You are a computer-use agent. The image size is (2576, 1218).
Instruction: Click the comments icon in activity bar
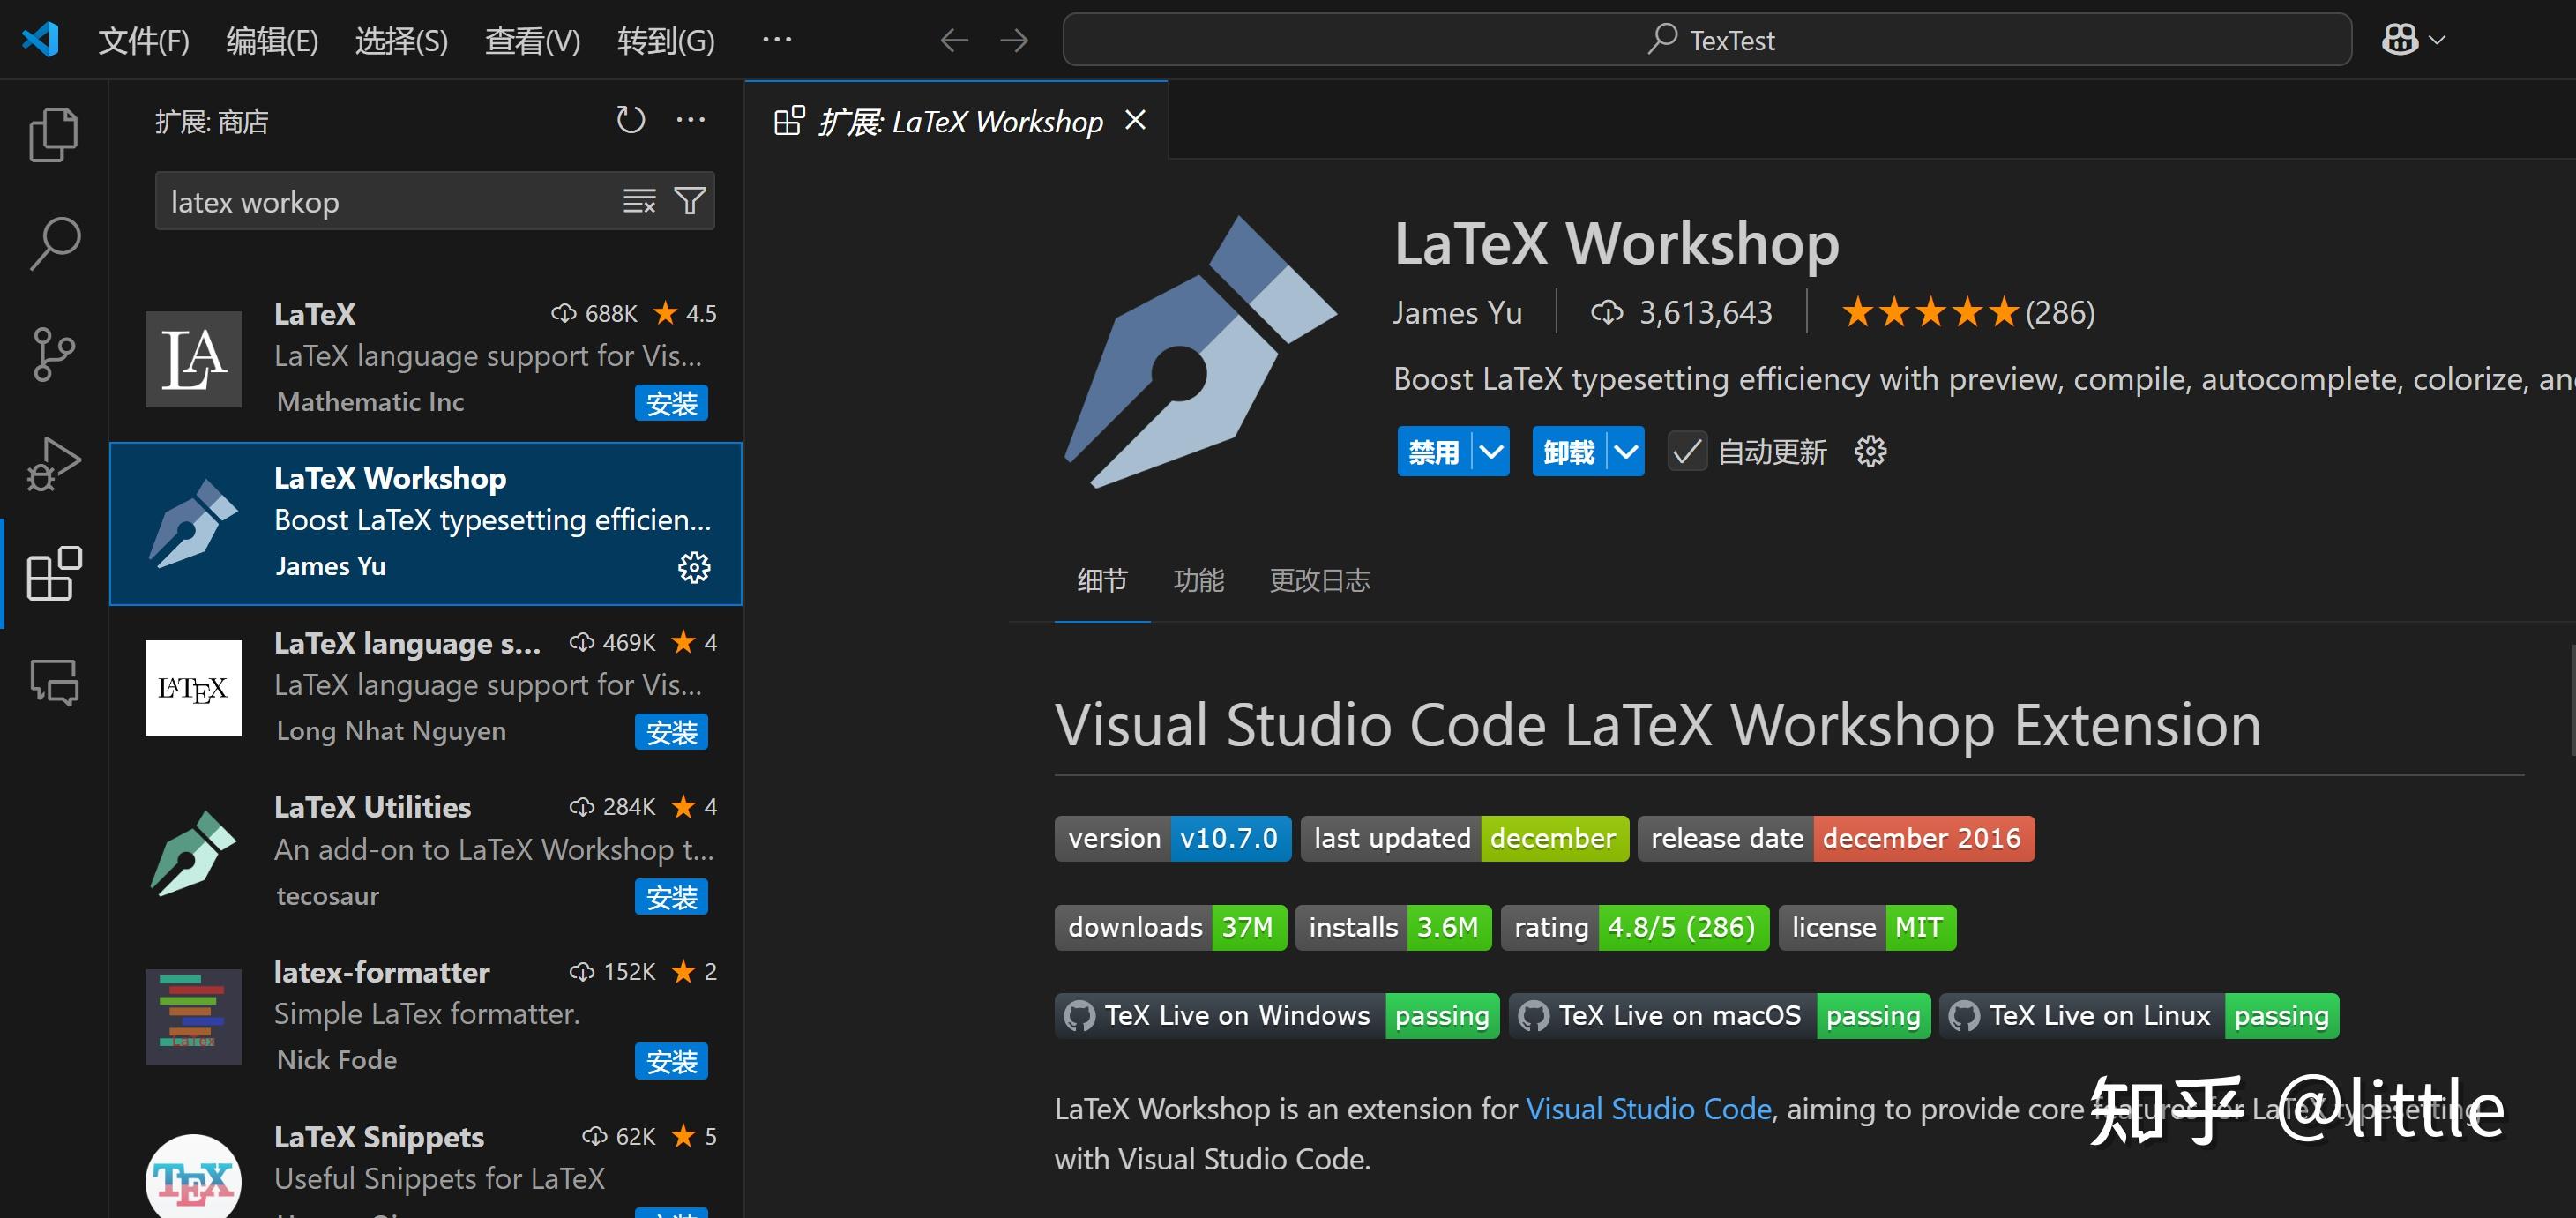[x=52, y=682]
